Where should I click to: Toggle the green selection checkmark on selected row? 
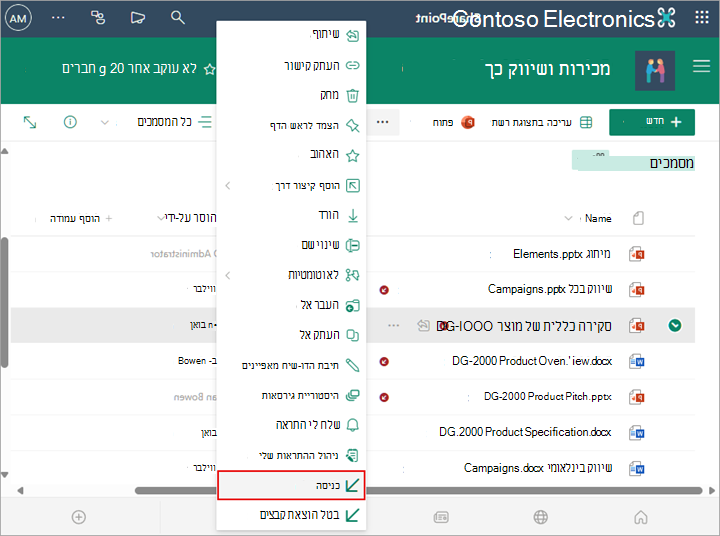(675, 326)
